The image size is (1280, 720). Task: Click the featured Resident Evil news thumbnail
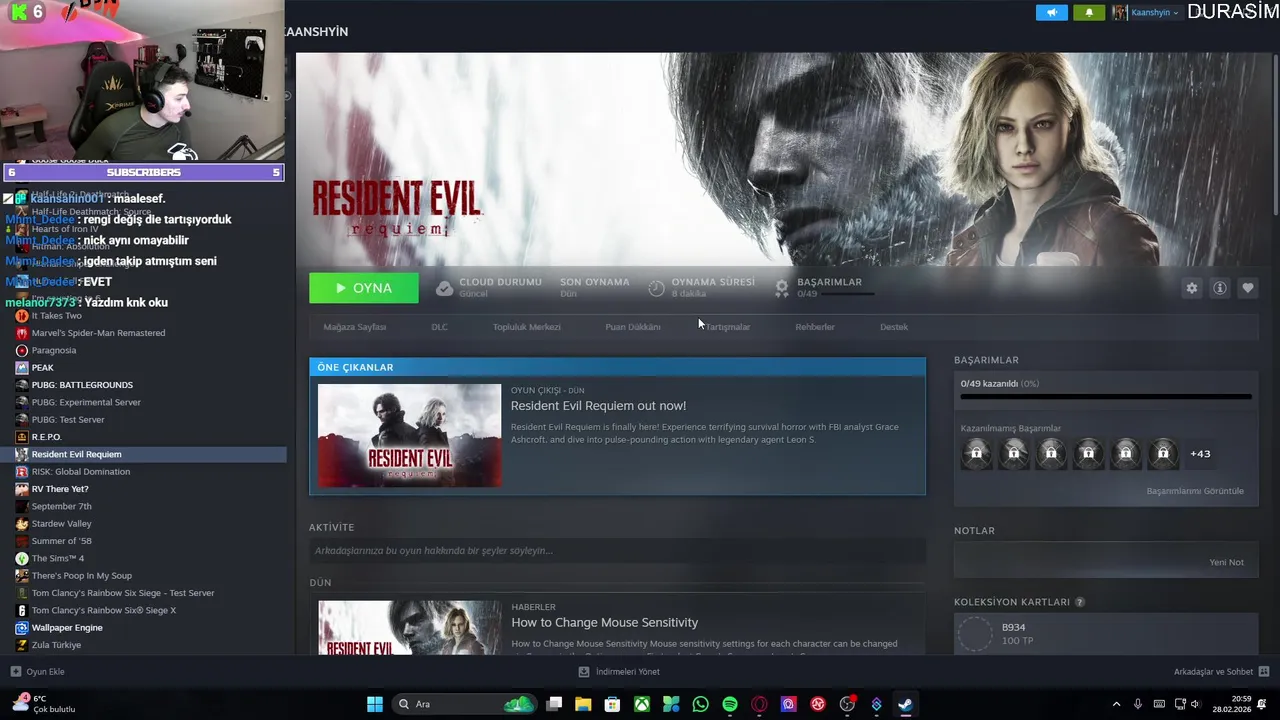point(409,436)
